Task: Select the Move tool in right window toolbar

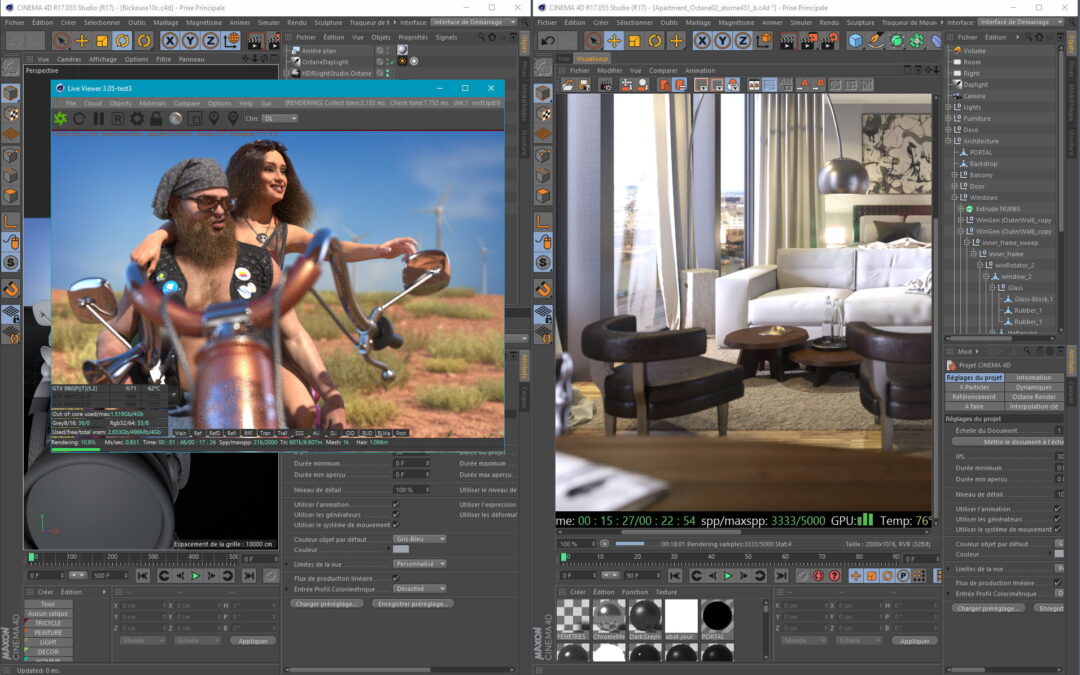Action: (x=614, y=41)
